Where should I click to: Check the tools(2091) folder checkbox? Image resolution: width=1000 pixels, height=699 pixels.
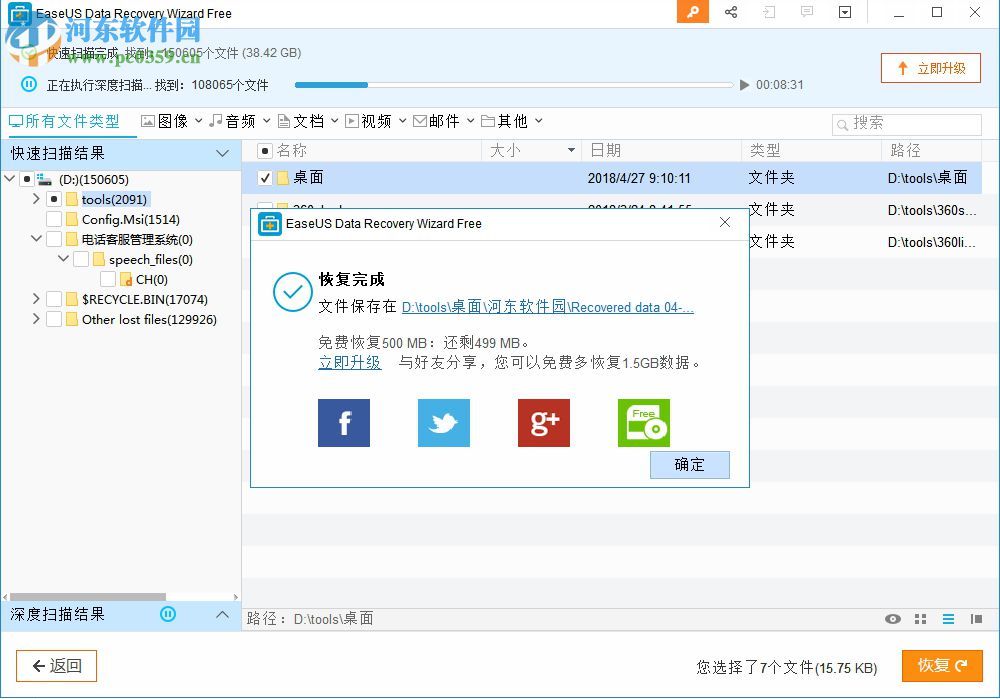tap(55, 199)
